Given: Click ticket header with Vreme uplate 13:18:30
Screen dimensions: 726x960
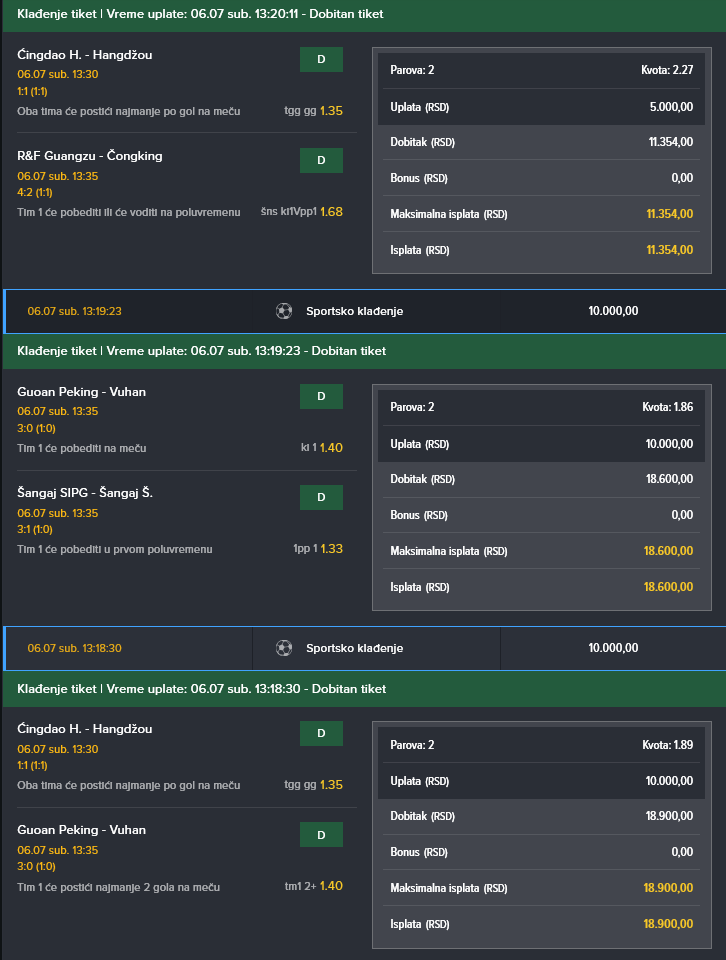Looking at the screenshot, I should (365, 689).
